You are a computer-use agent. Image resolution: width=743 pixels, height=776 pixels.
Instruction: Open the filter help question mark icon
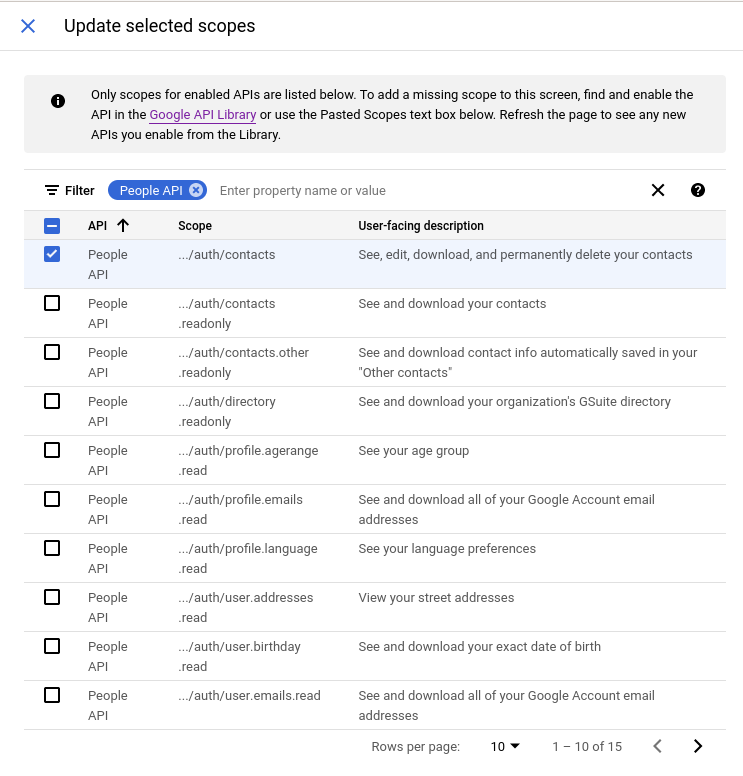[x=698, y=190]
